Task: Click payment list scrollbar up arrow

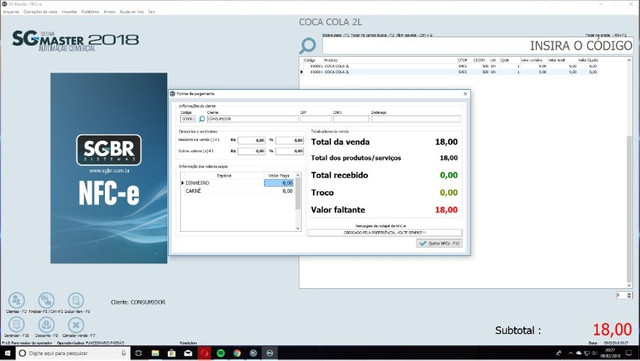Action: click(x=298, y=175)
